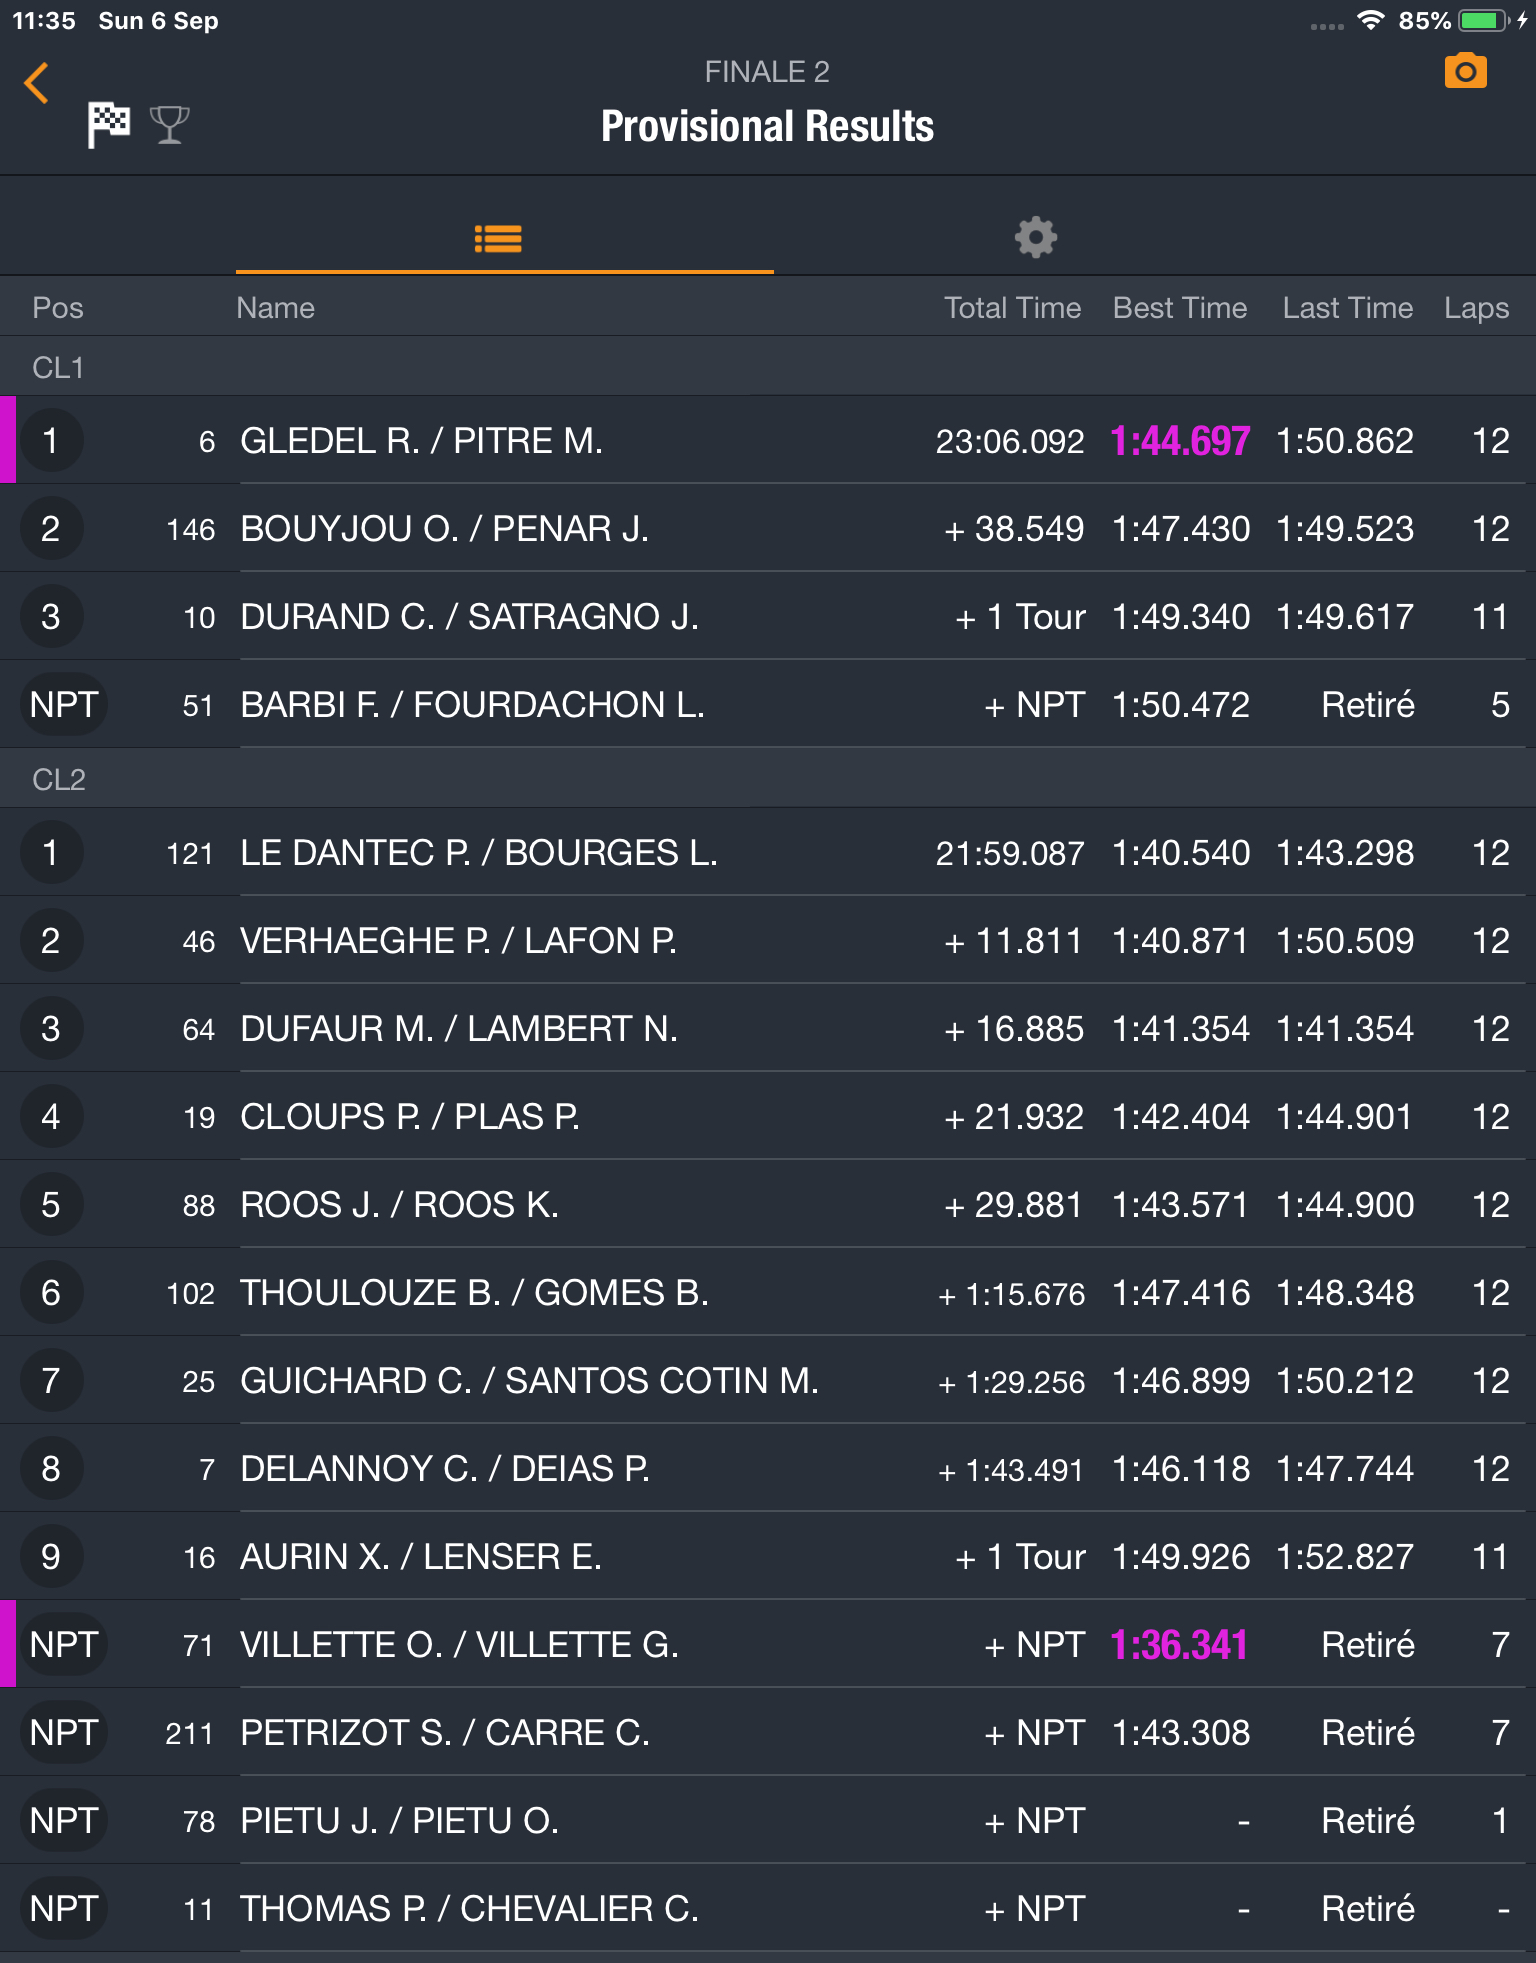Image resolution: width=1536 pixels, height=1963 pixels.
Task: Select the results list tab
Action: click(x=498, y=238)
